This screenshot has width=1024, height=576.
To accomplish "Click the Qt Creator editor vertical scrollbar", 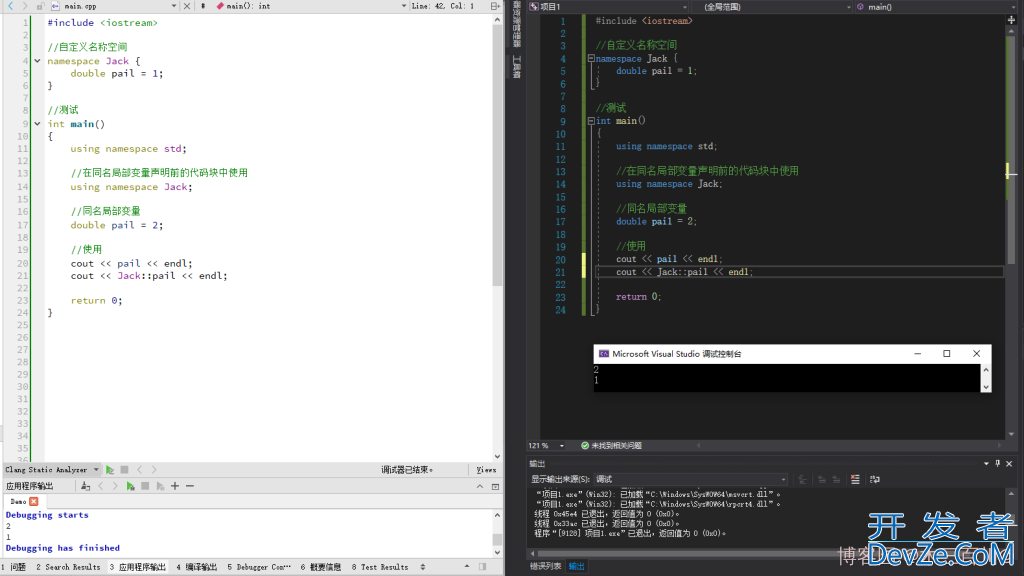I will (497, 157).
